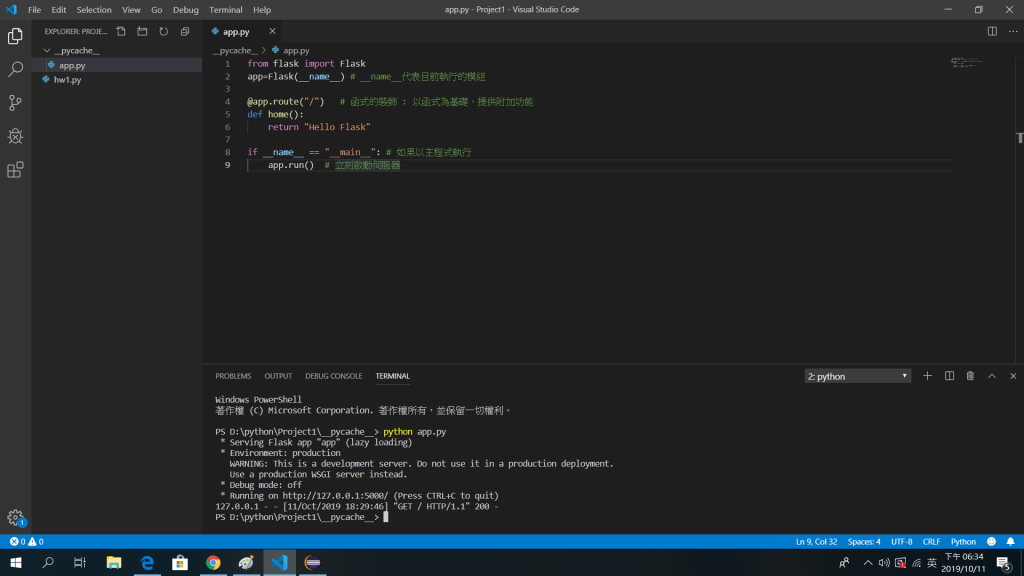Split the editor to the right
Image resolution: width=1024 pixels, height=576 pixels.
point(992,31)
